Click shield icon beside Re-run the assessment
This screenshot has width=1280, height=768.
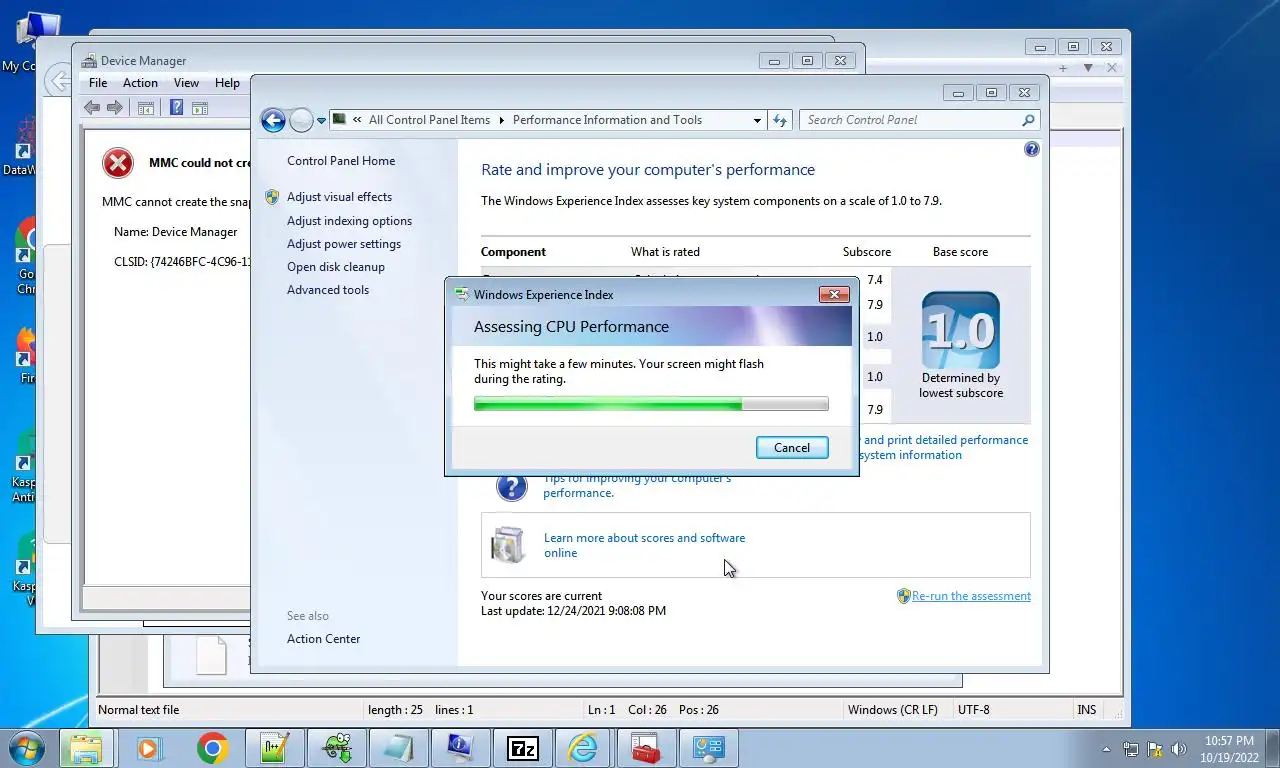point(903,596)
